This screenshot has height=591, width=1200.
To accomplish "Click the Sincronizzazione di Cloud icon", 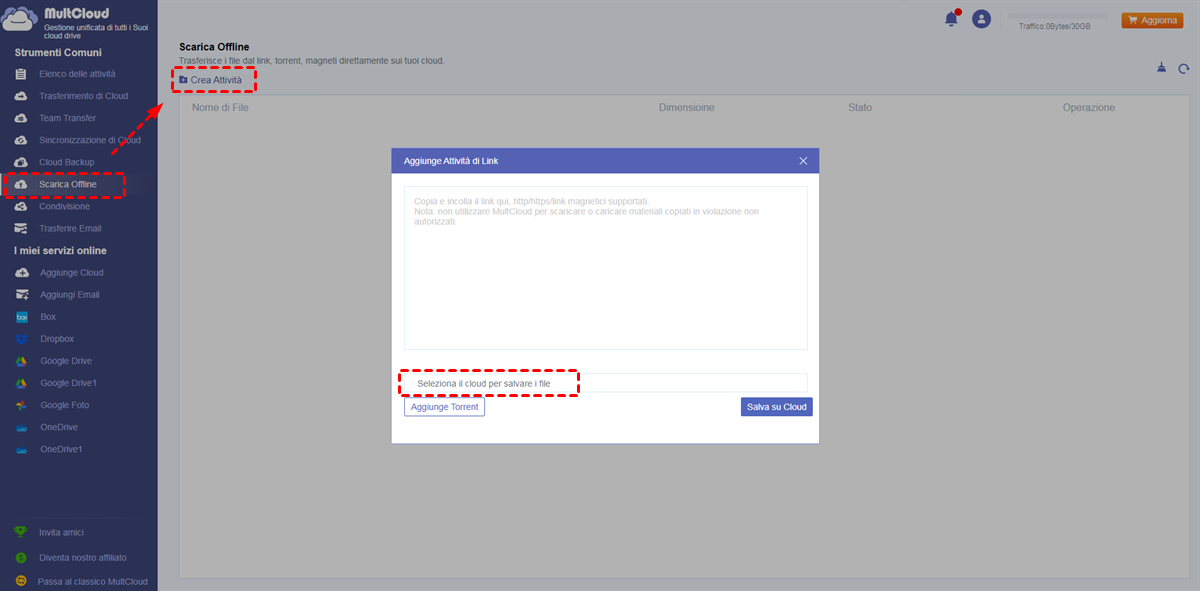I will point(21,140).
